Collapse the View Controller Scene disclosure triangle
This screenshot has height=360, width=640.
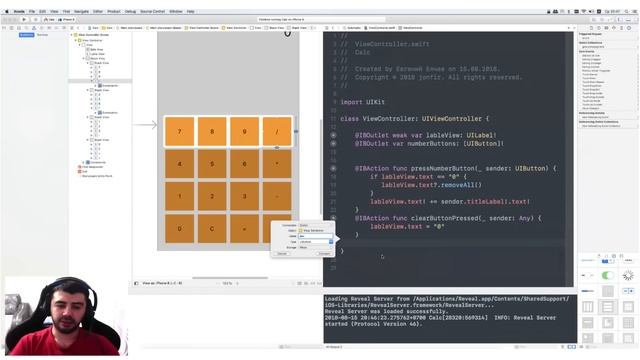pyautogui.click(x=72, y=35)
